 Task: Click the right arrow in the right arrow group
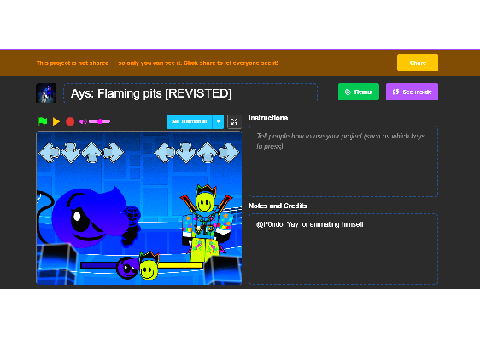point(229,152)
